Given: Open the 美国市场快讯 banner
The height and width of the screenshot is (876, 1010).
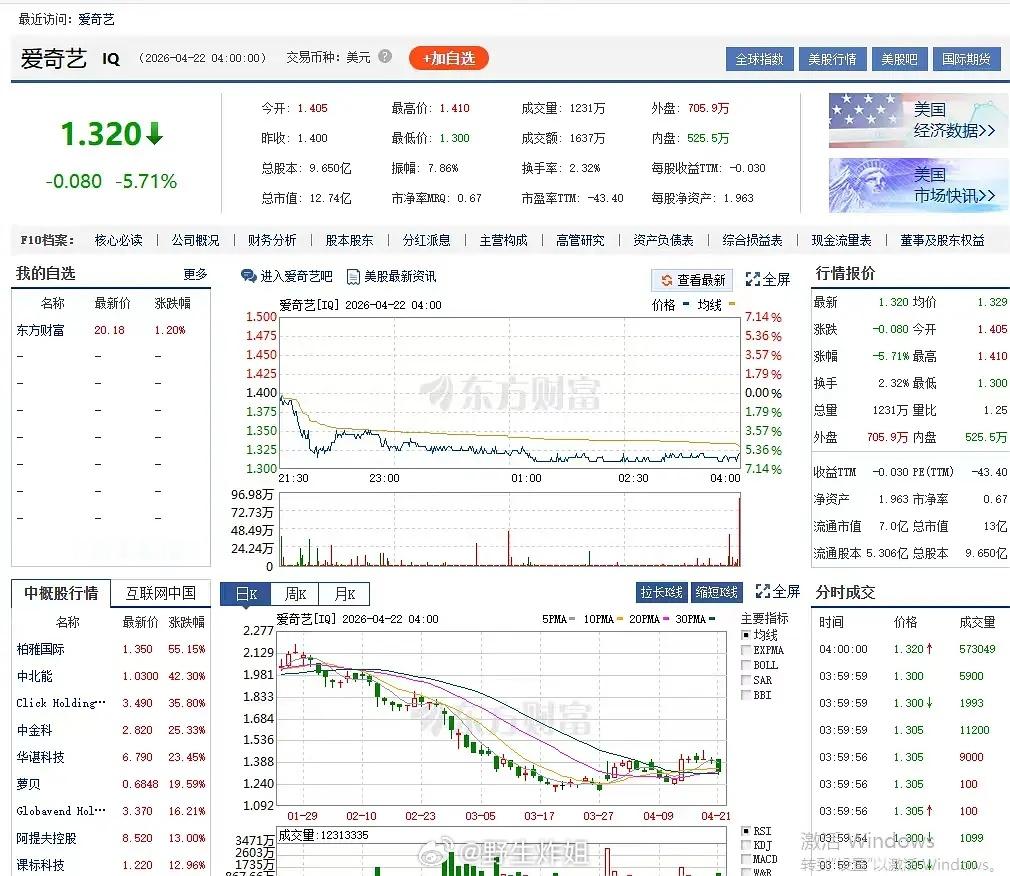Looking at the screenshot, I should (918, 186).
